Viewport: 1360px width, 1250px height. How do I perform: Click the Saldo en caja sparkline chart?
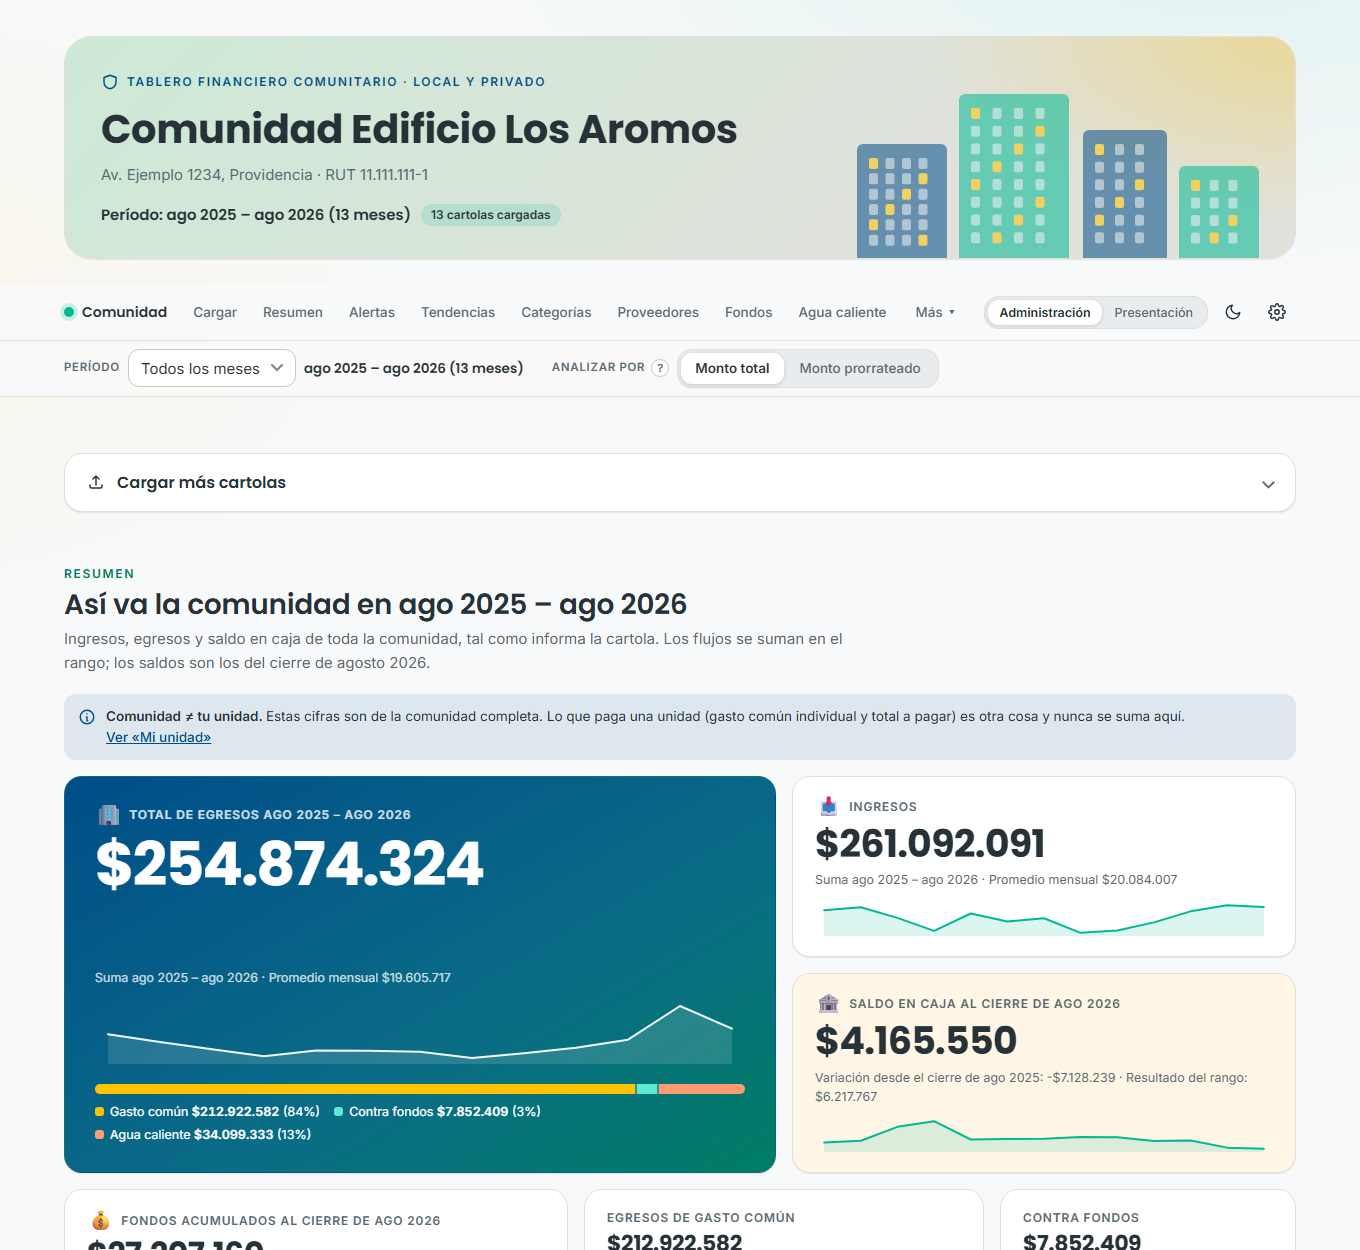[1044, 1135]
